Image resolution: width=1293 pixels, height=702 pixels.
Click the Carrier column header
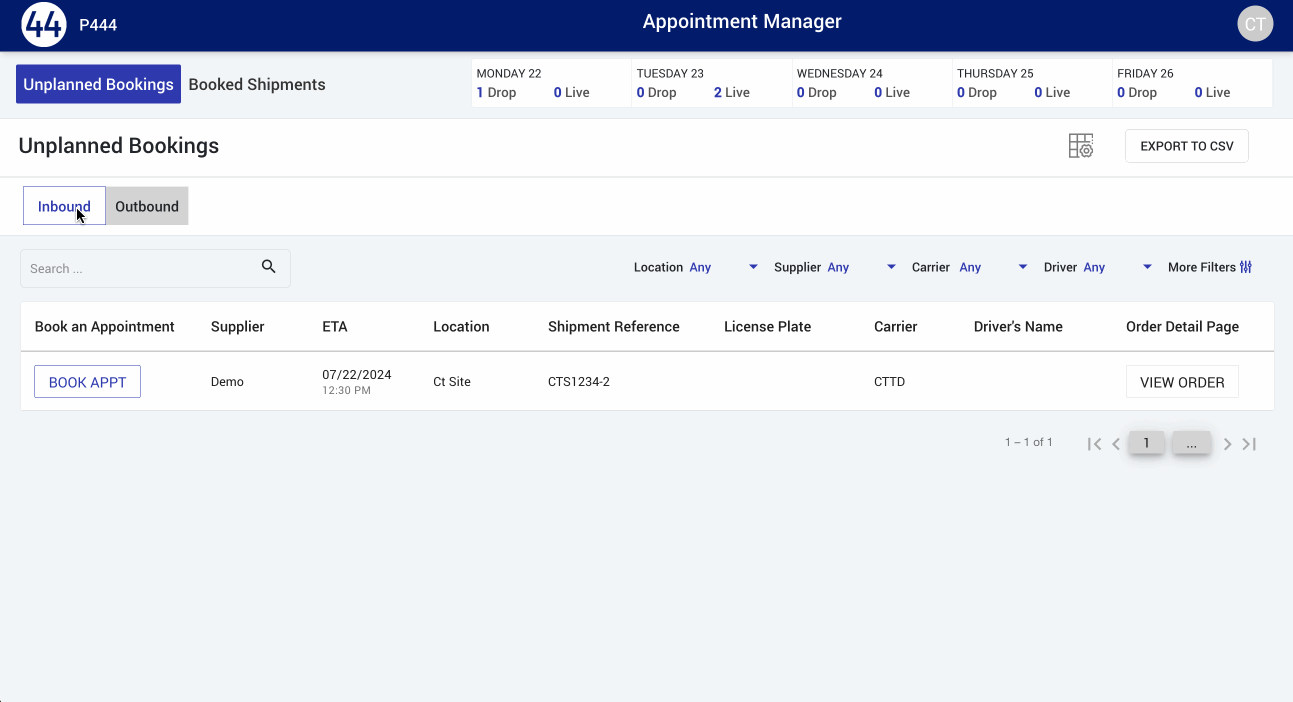point(895,326)
